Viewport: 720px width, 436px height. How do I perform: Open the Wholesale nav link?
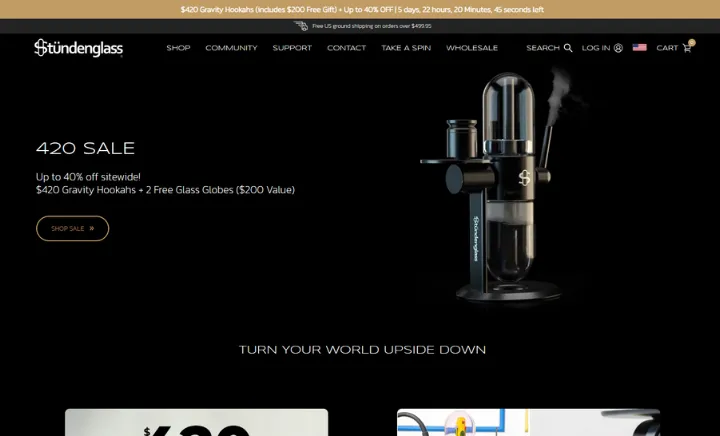click(x=472, y=48)
